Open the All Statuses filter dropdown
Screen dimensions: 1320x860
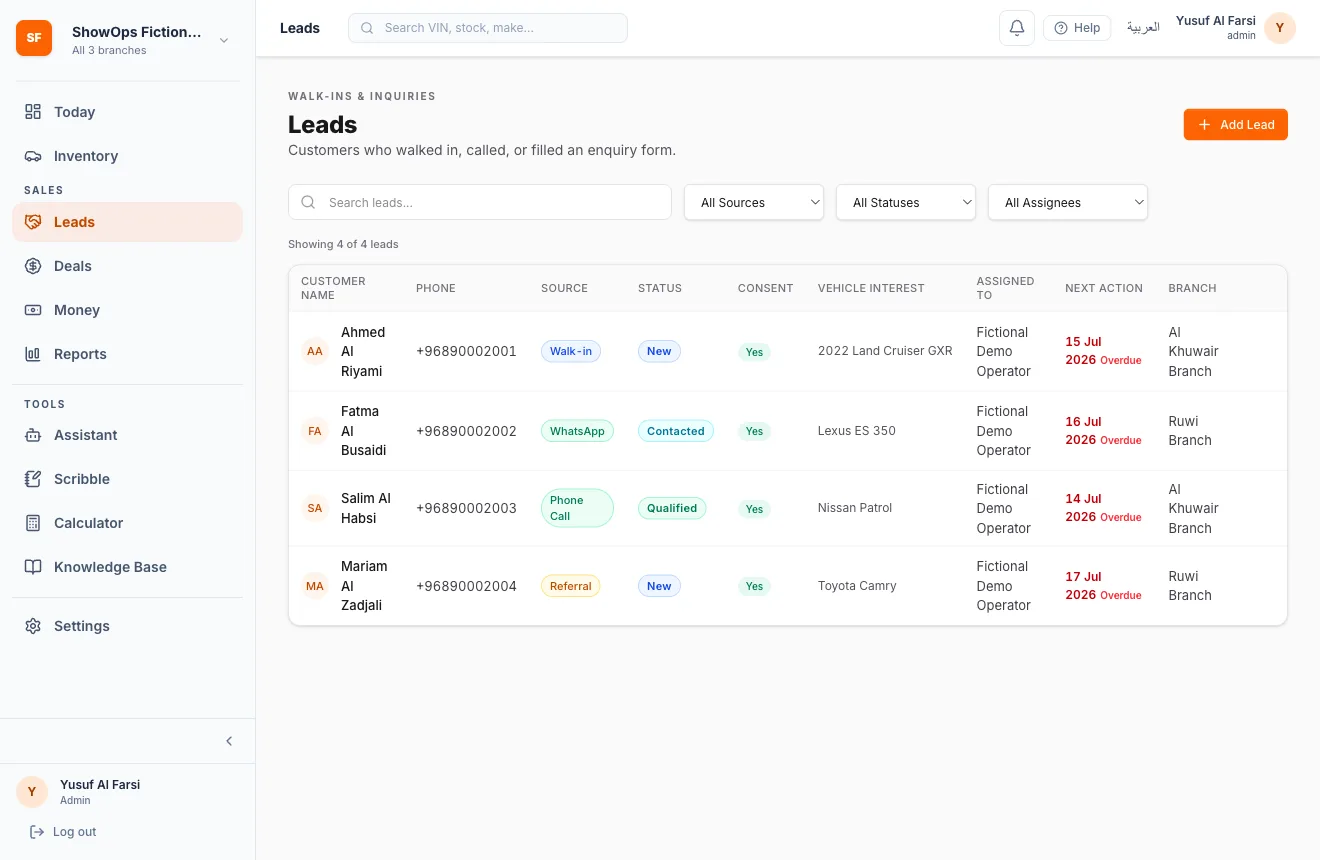906,202
